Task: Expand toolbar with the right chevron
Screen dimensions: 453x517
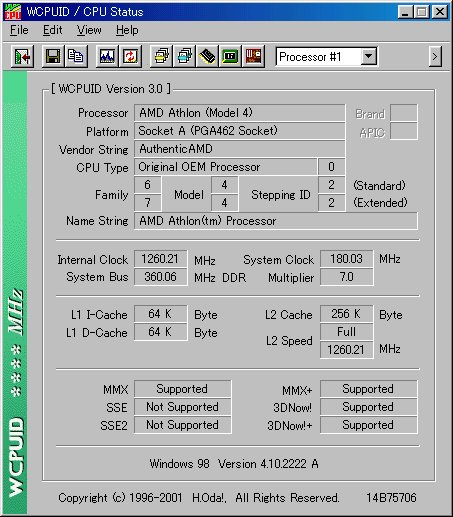Action: point(435,57)
